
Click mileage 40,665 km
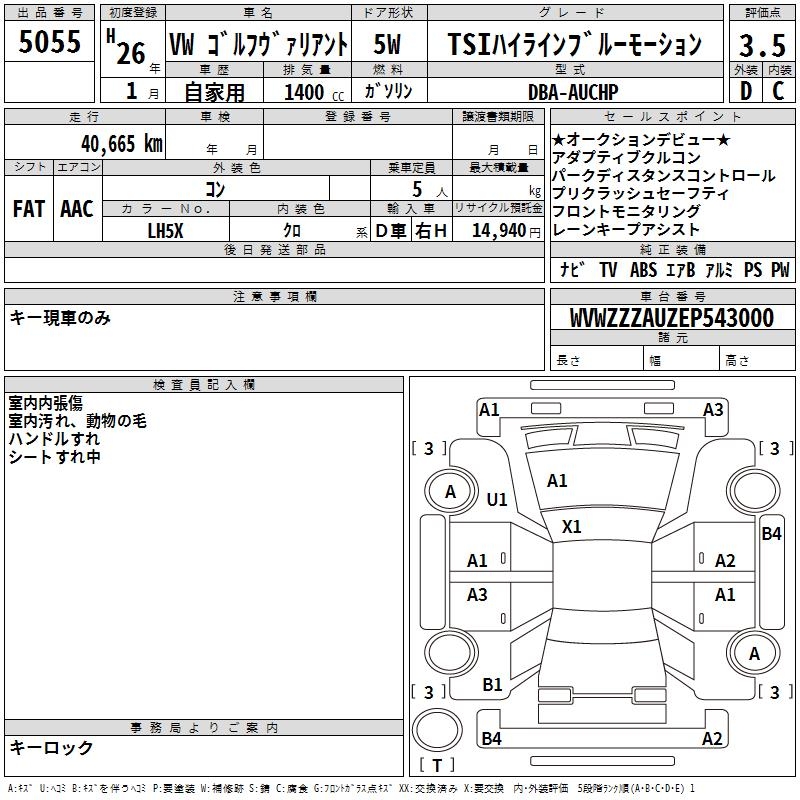tap(122, 144)
